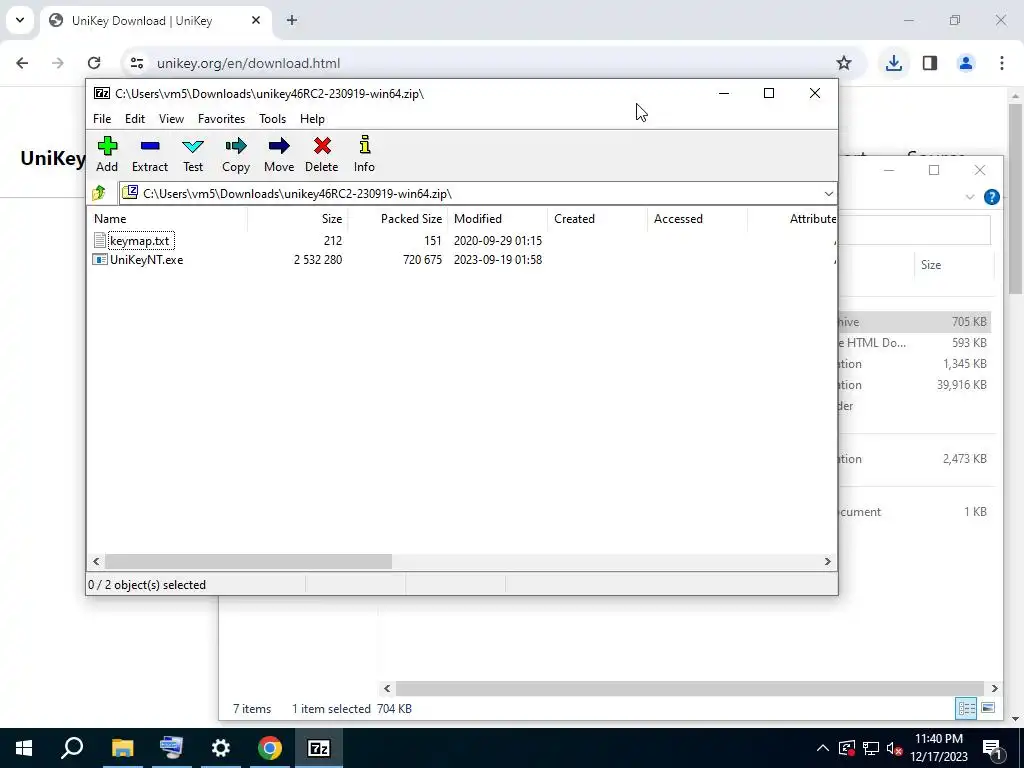Image resolution: width=1024 pixels, height=768 pixels.
Task: Sort by Accessed column header
Action: point(697,219)
